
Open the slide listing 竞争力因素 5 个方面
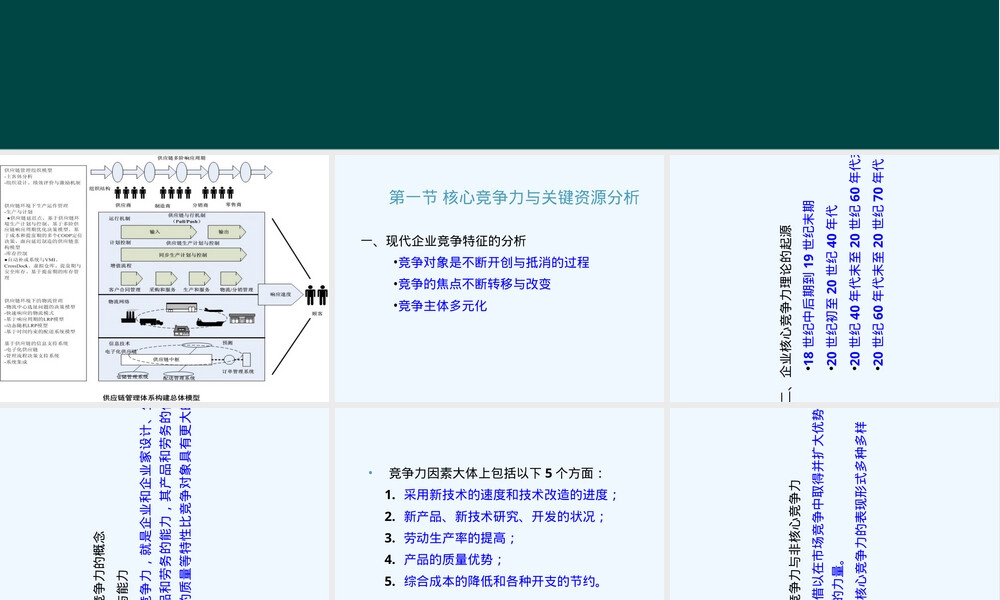pyautogui.click(x=499, y=504)
